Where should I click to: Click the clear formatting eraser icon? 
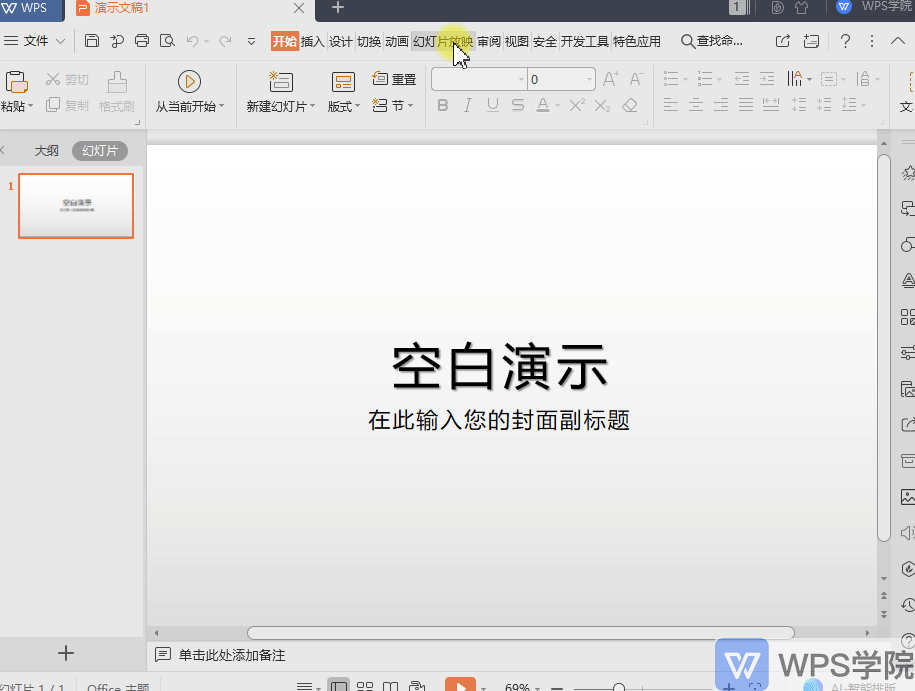coord(630,105)
